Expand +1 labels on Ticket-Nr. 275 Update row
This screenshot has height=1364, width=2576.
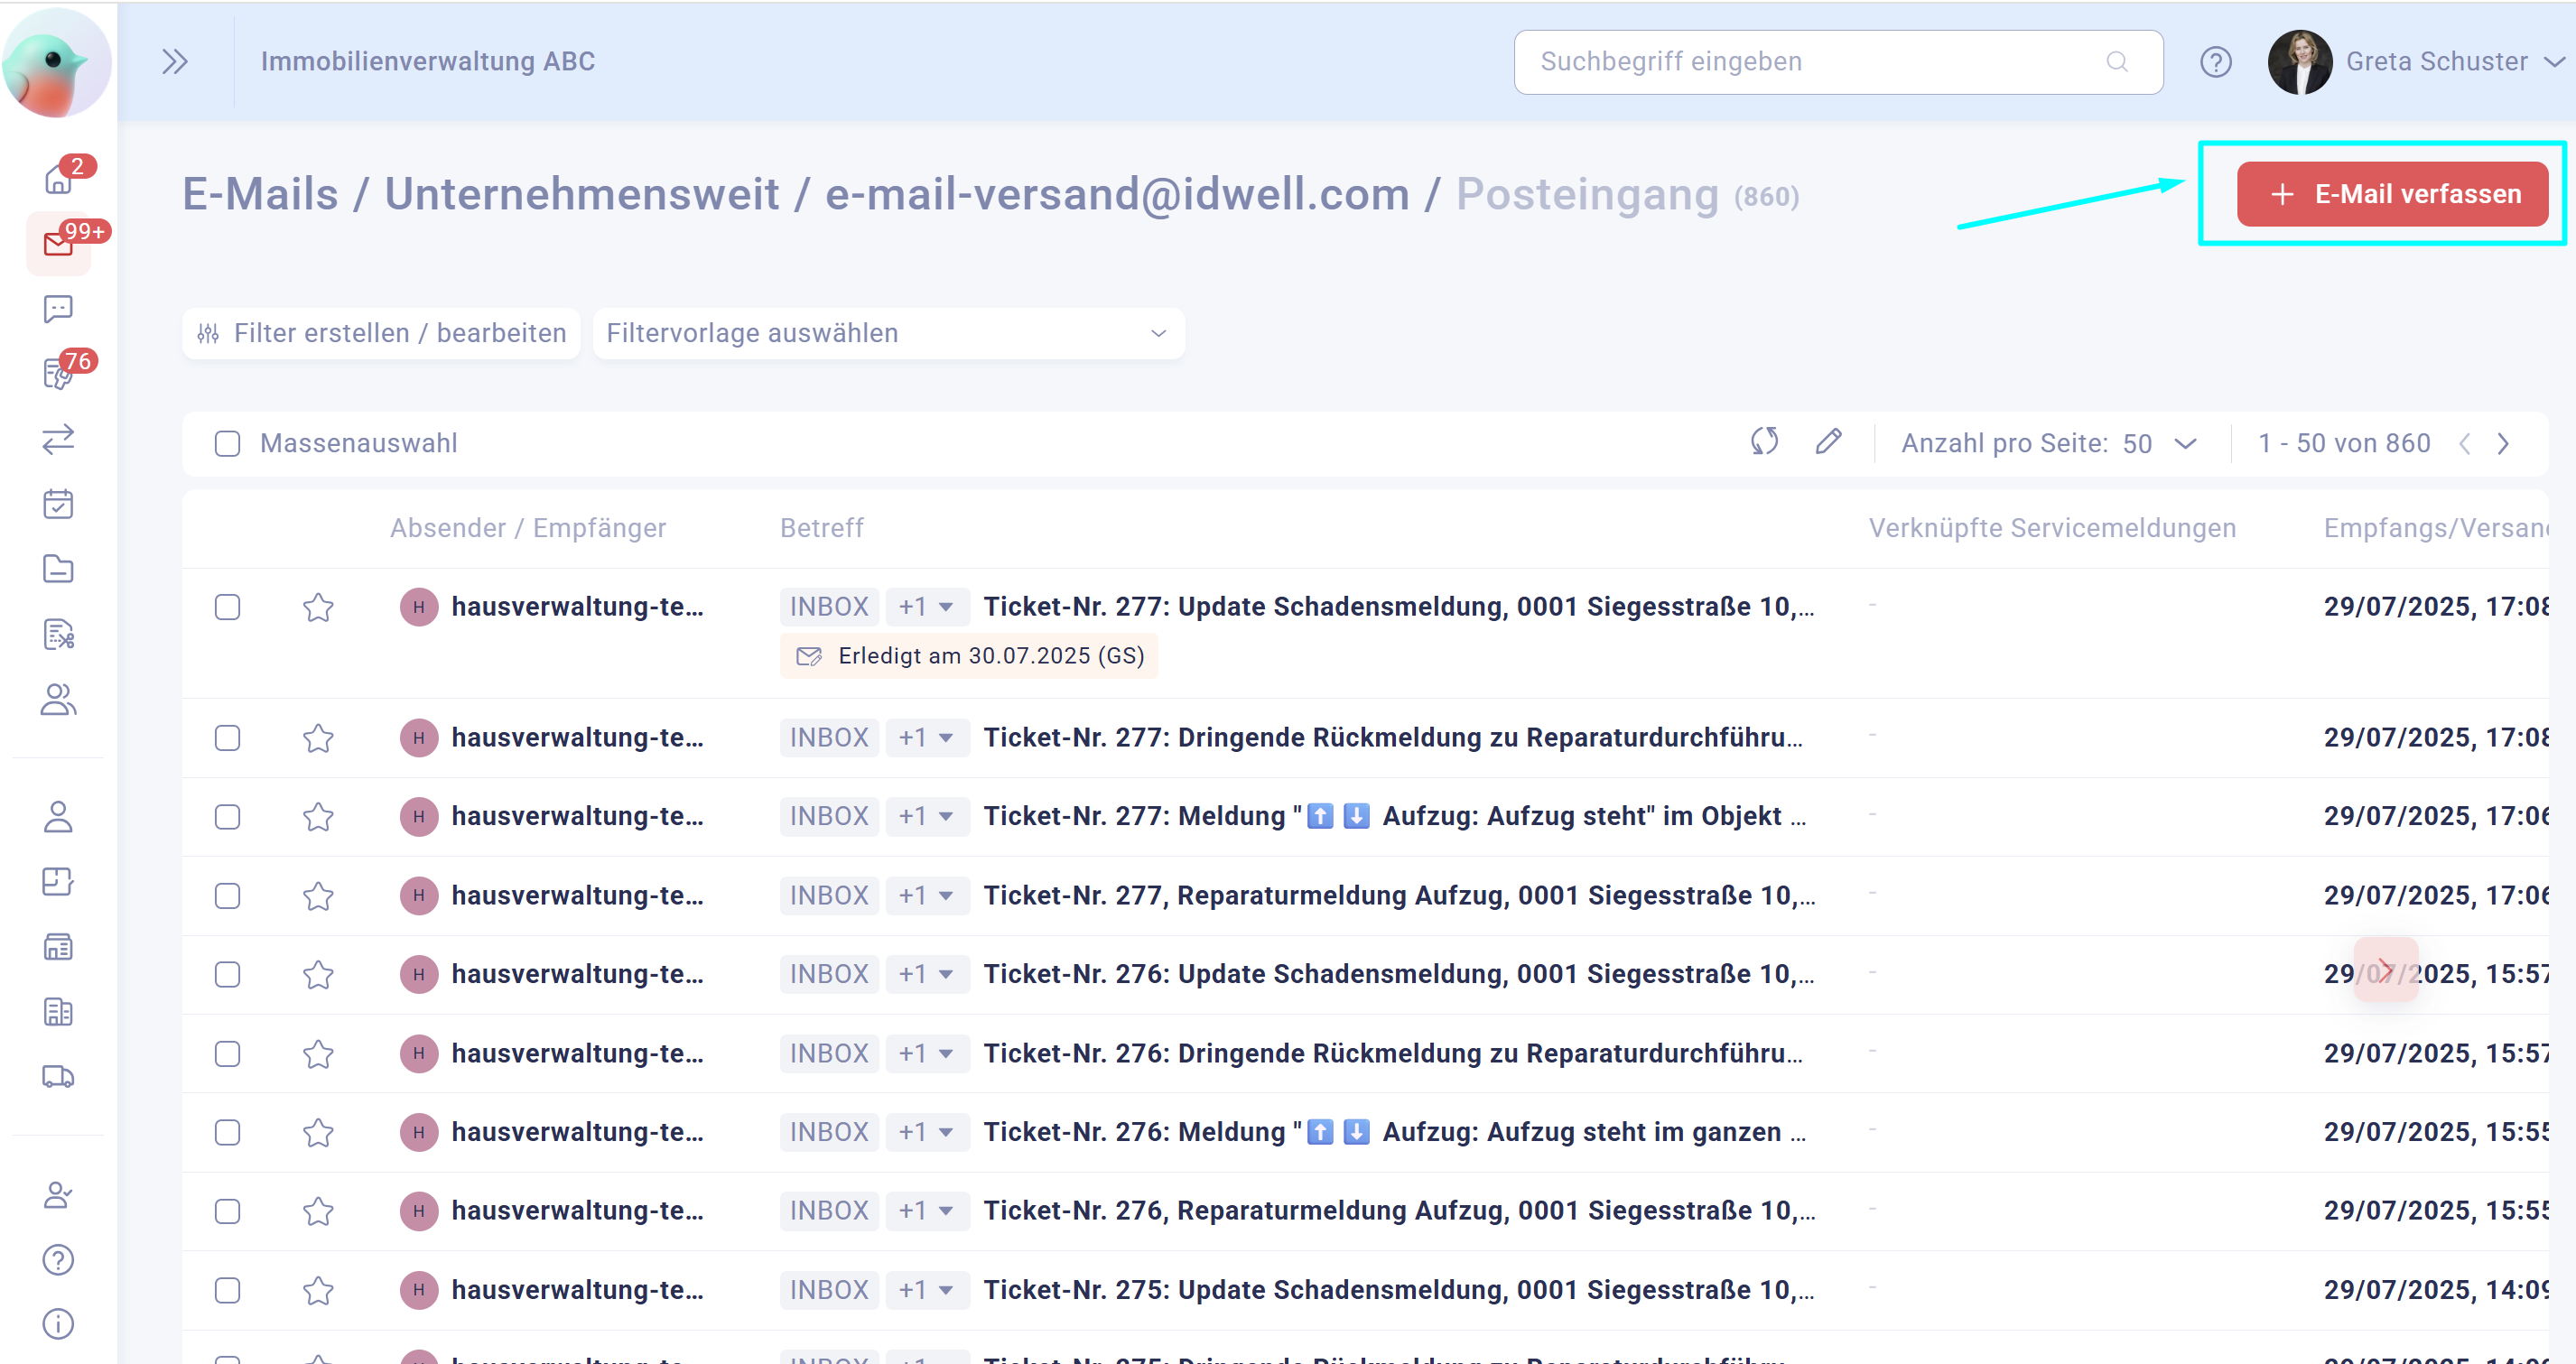pyautogui.click(x=926, y=1290)
